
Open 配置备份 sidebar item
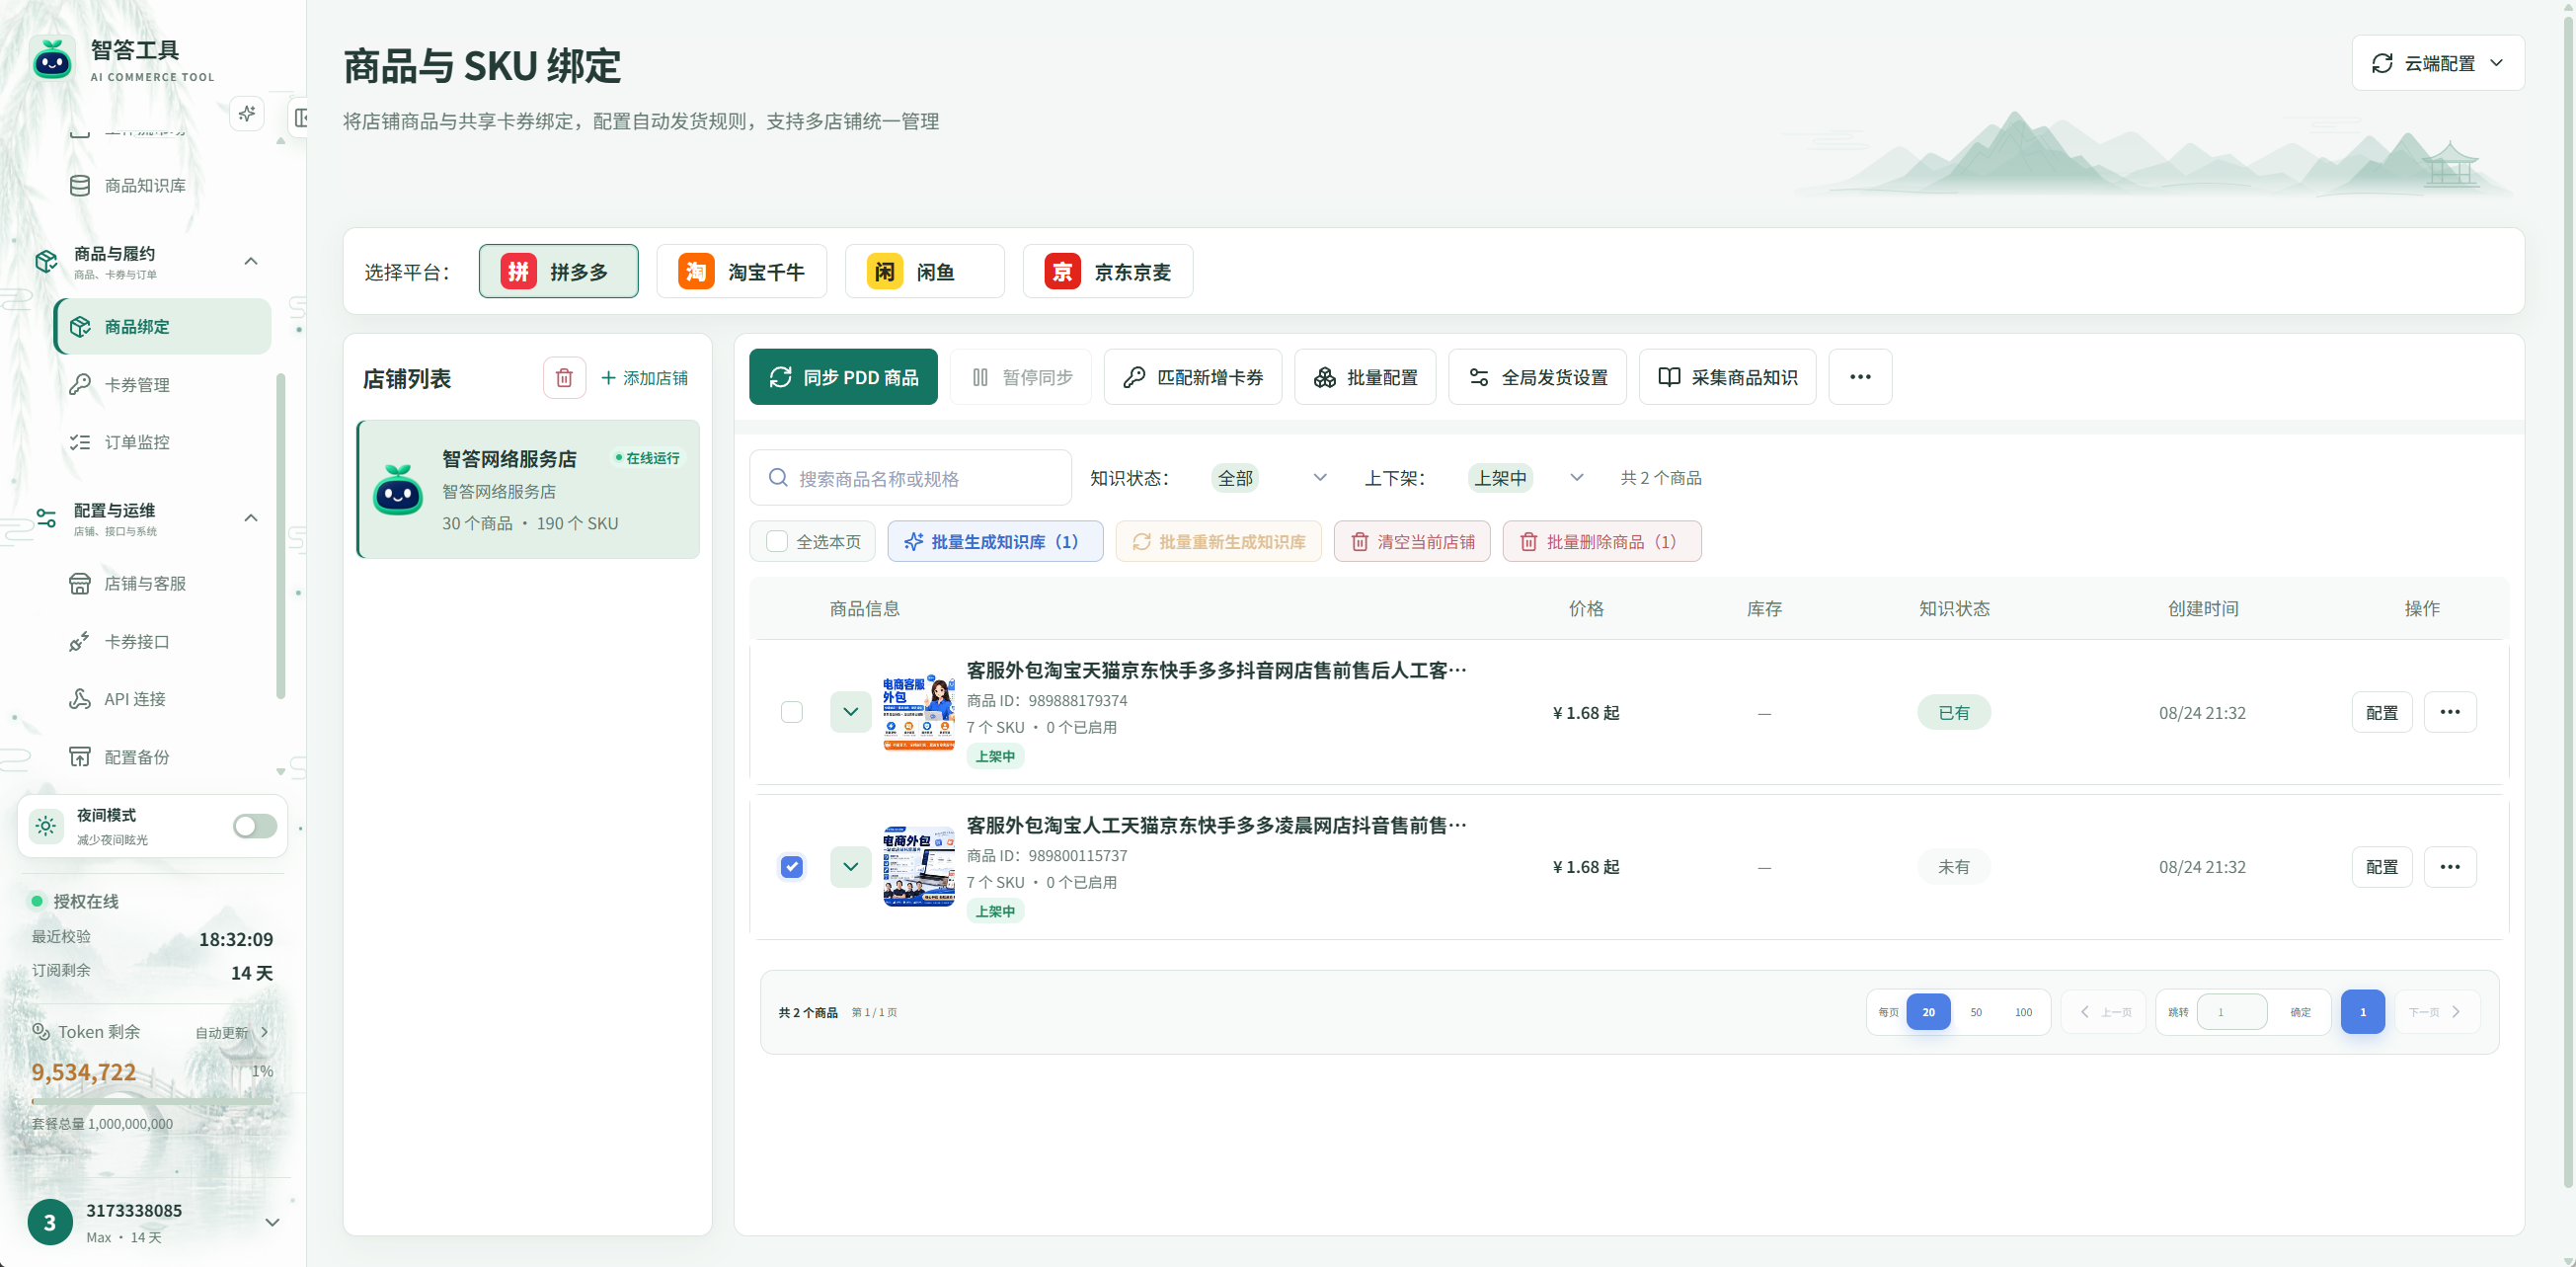(x=137, y=757)
